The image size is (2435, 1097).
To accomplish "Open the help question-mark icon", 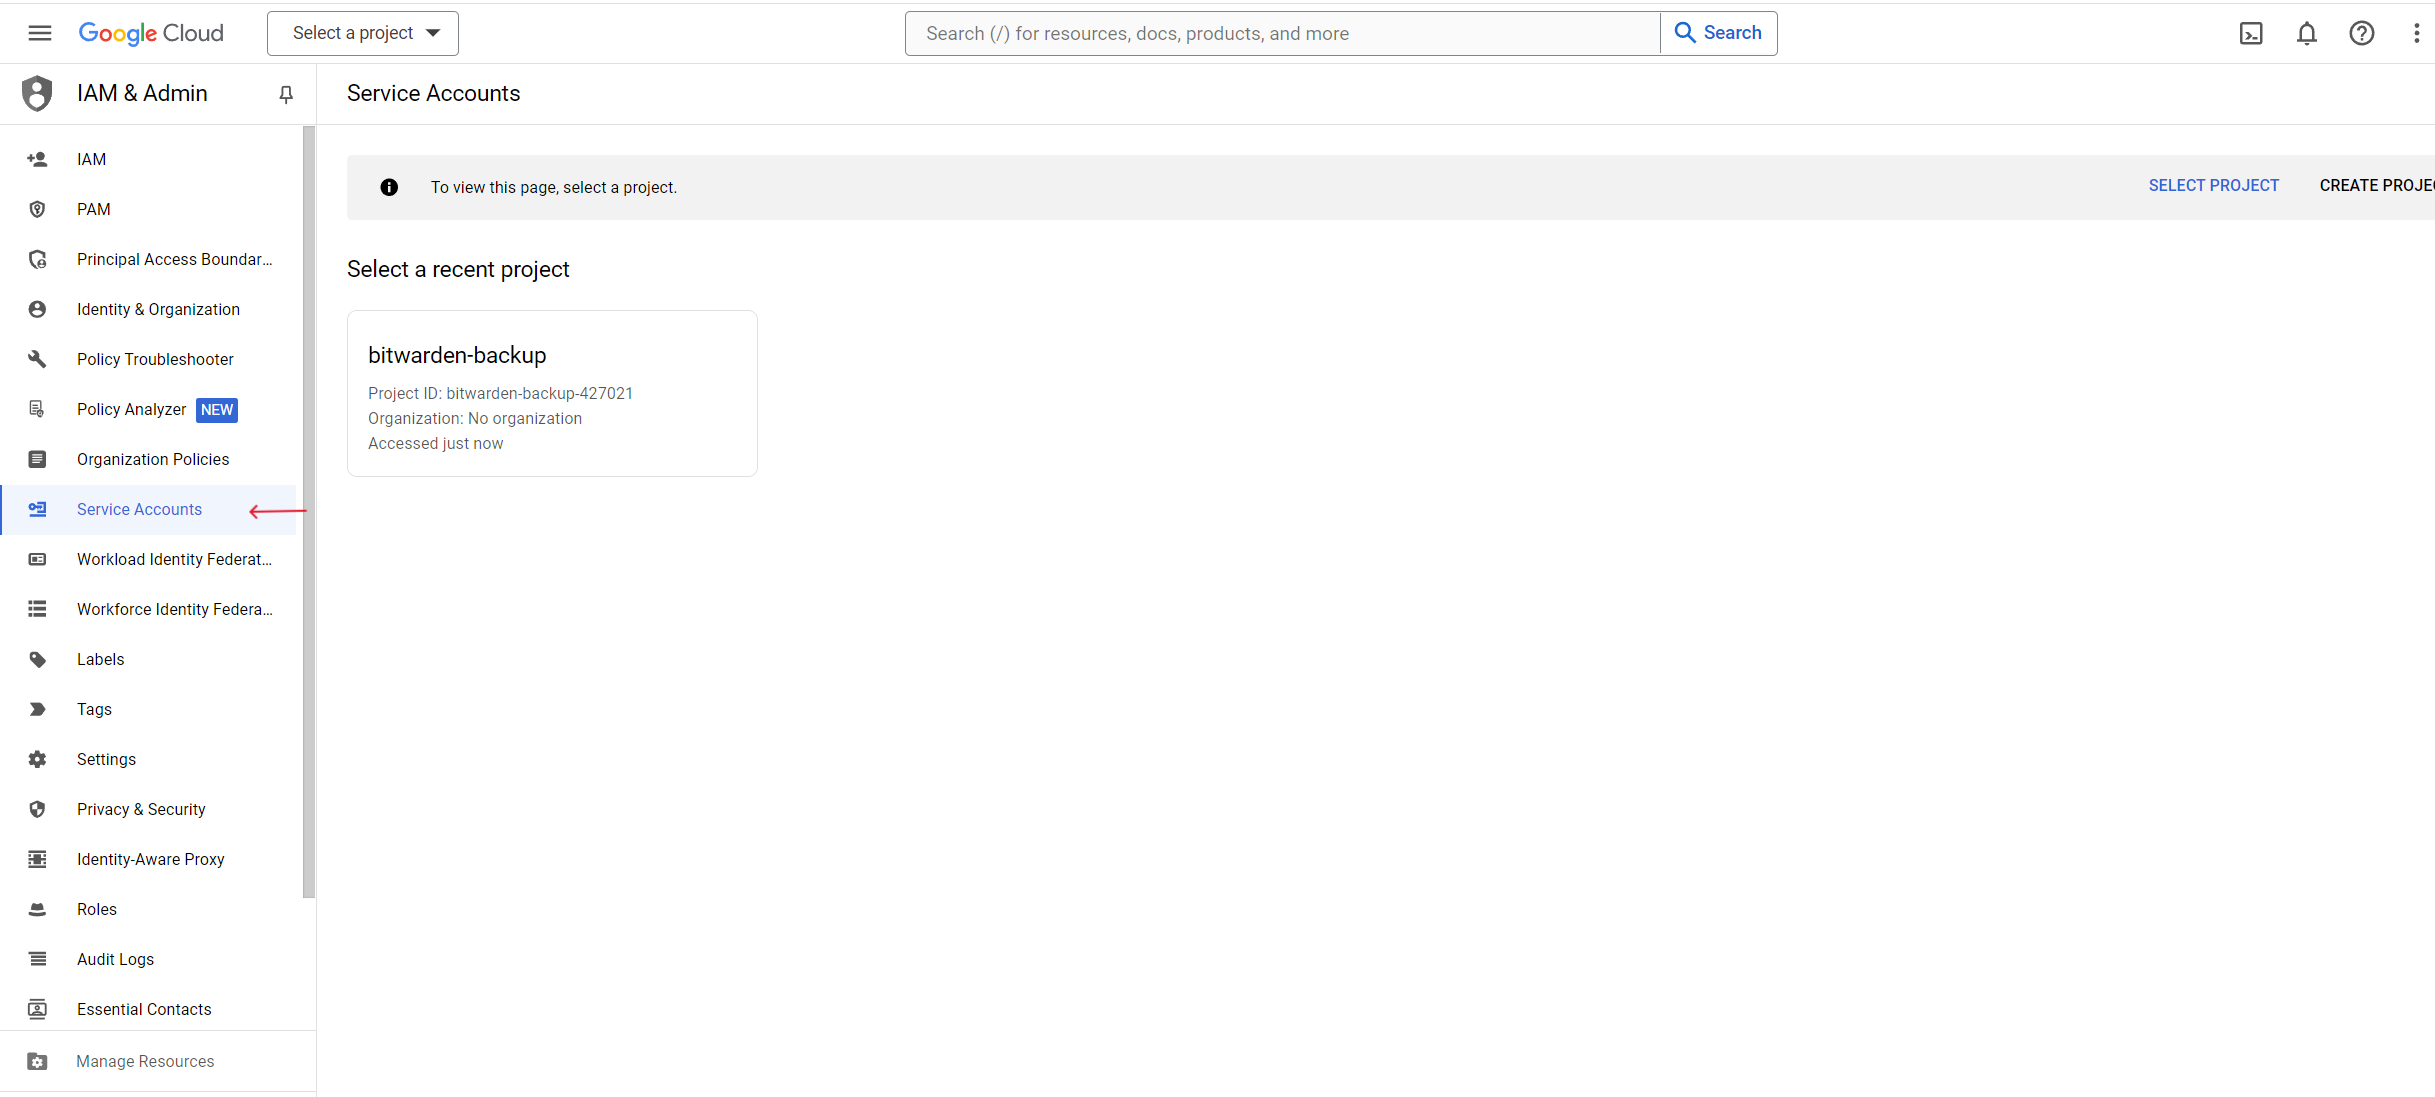I will (2362, 33).
